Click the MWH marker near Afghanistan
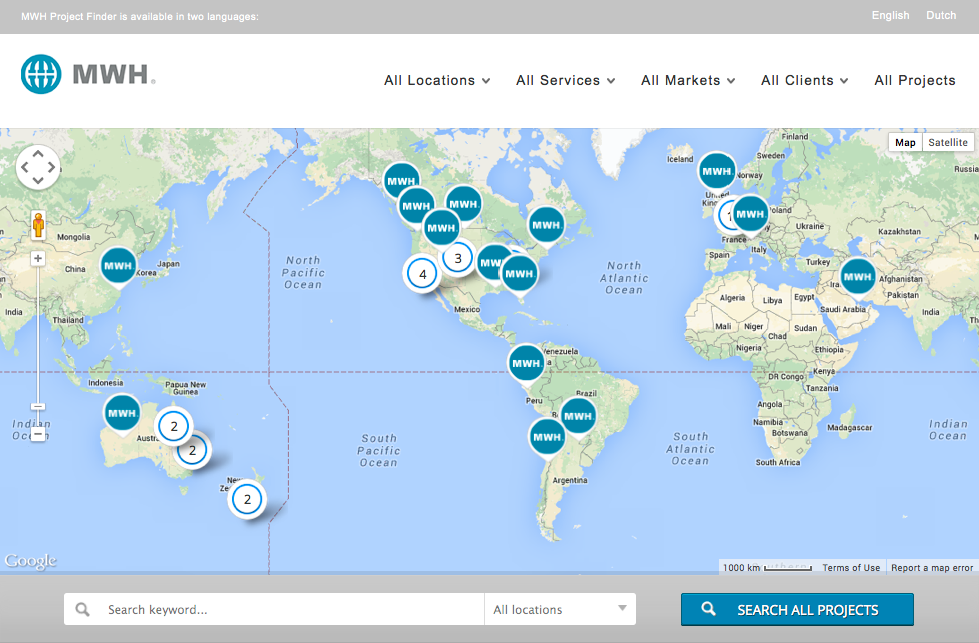979x643 pixels. [857, 275]
